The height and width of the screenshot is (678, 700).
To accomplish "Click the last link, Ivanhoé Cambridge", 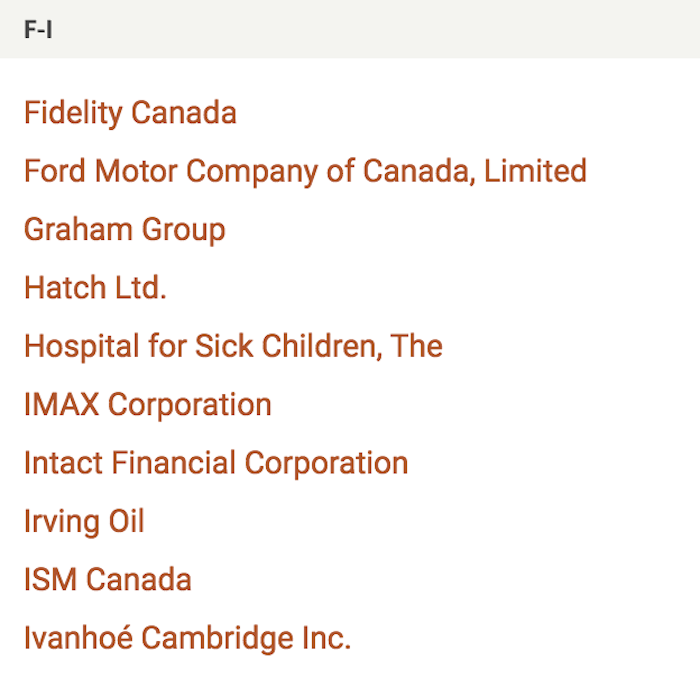I will pos(187,638).
